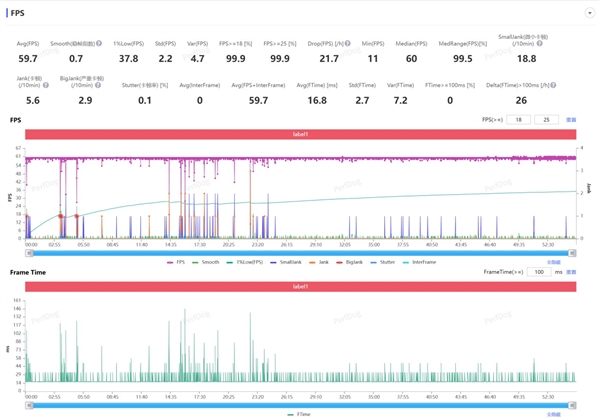Screen dimensions: 600x419
Task: Click the red label1 bar above Frame Time chart
Action: tap(301, 286)
